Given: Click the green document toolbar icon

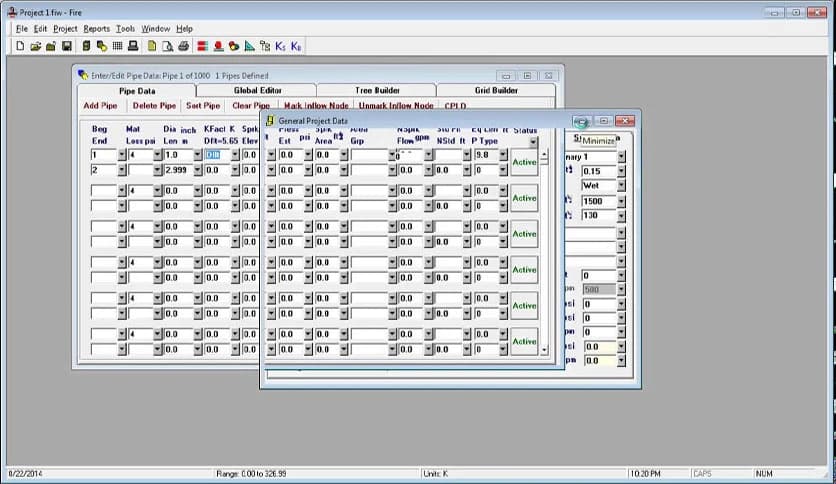Looking at the screenshot, I should pyautogui.click(x=86, y=46).
